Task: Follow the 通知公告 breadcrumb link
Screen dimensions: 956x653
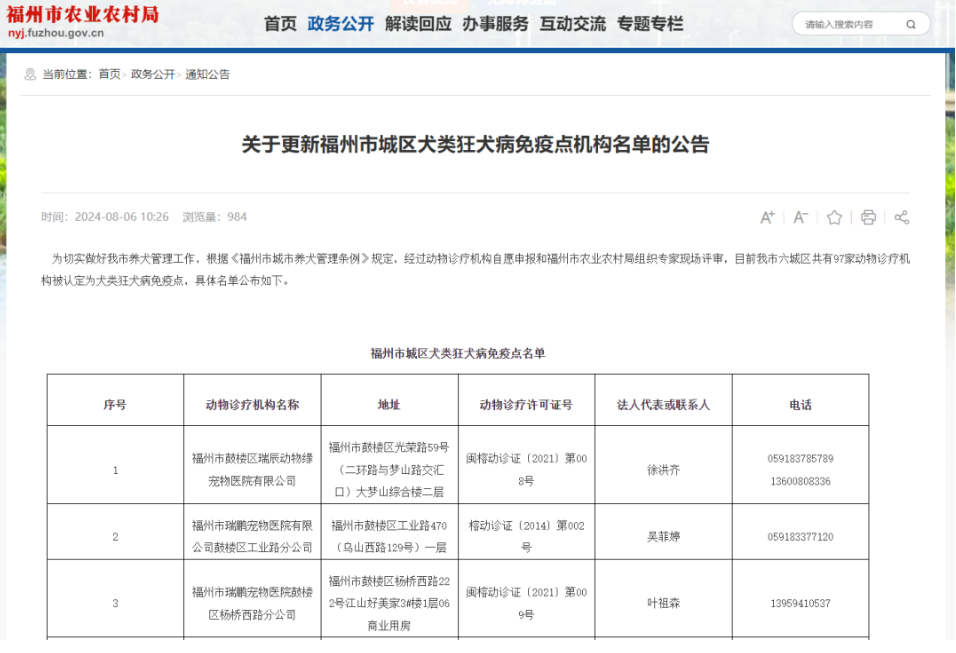Action: pyautogui.click(x=207, y=74)
